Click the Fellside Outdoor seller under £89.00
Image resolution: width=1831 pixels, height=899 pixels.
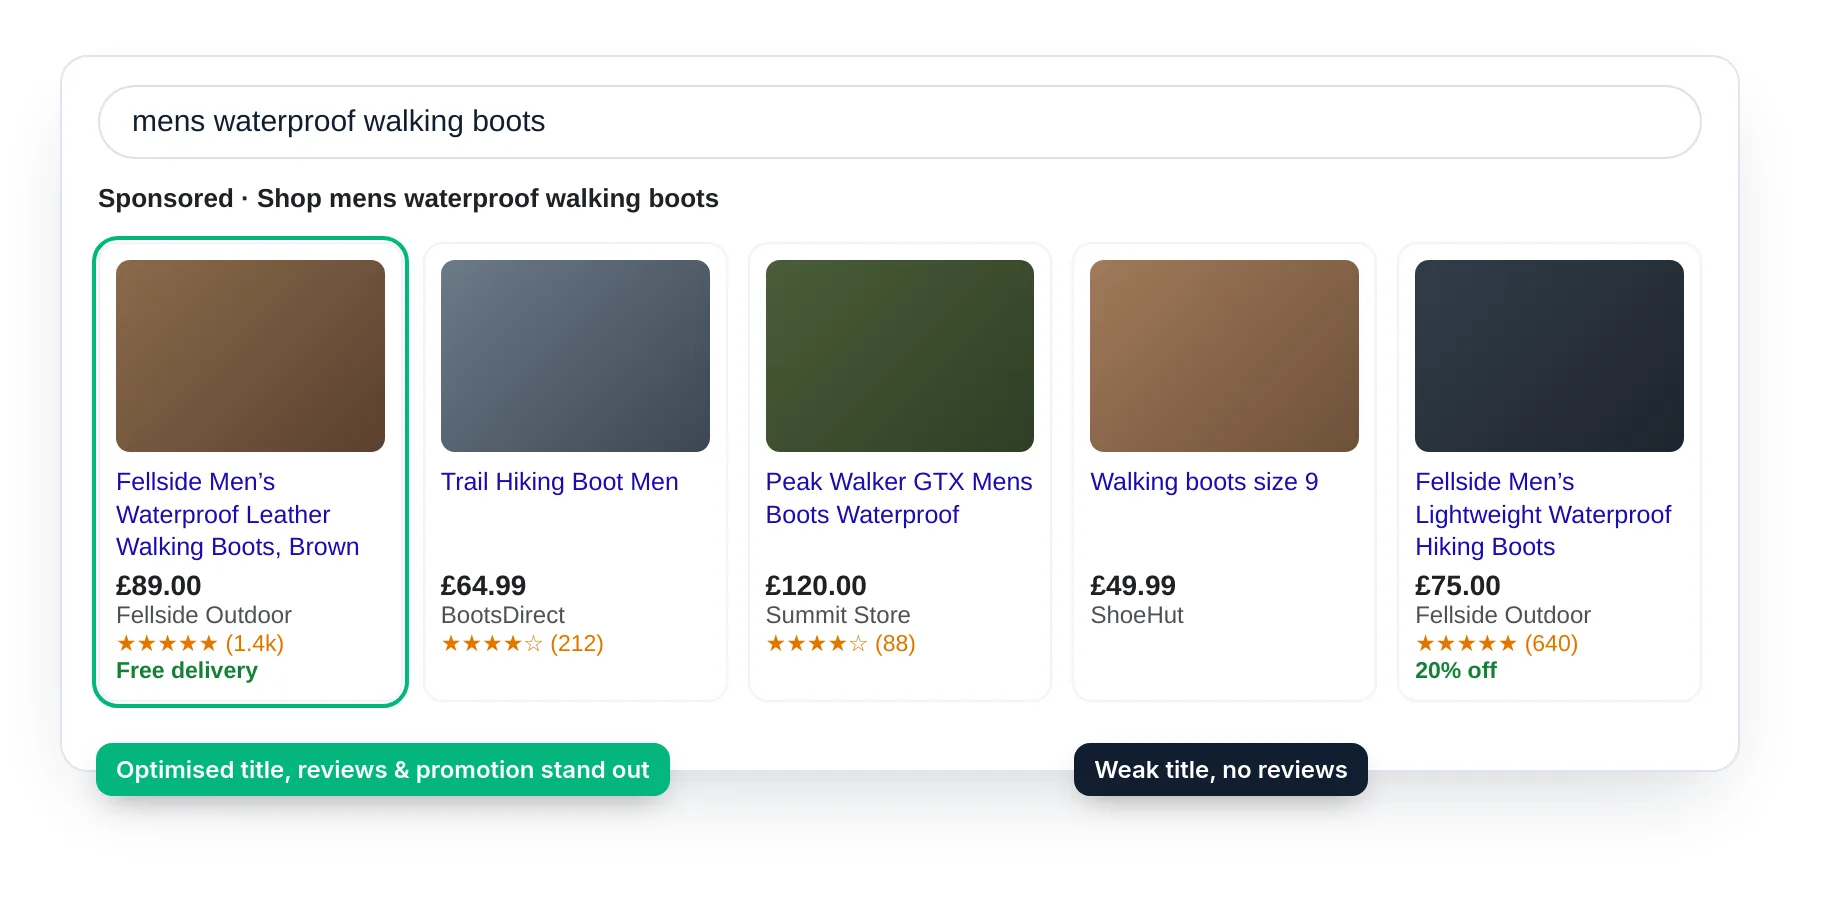[204, 615]
